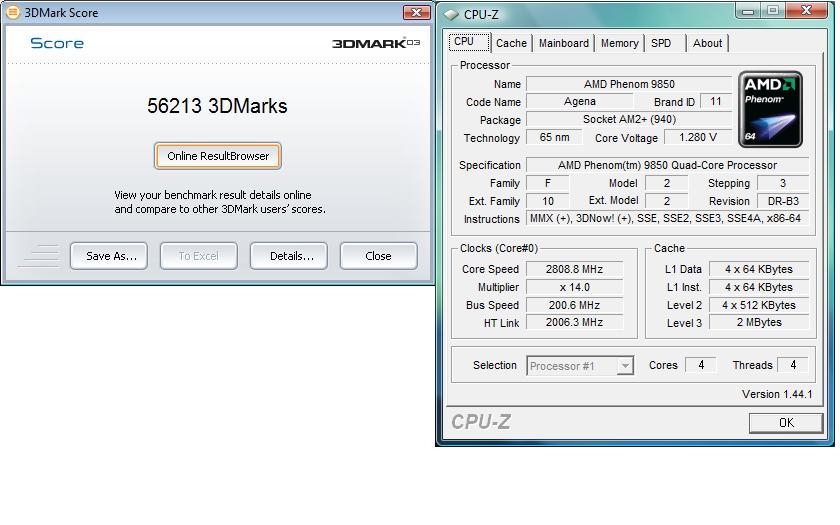Image resolution: width=840 pixels, height=525 pixels.
Task: Click the AMD Phenom 9850 name field
Action: (629, 84)
